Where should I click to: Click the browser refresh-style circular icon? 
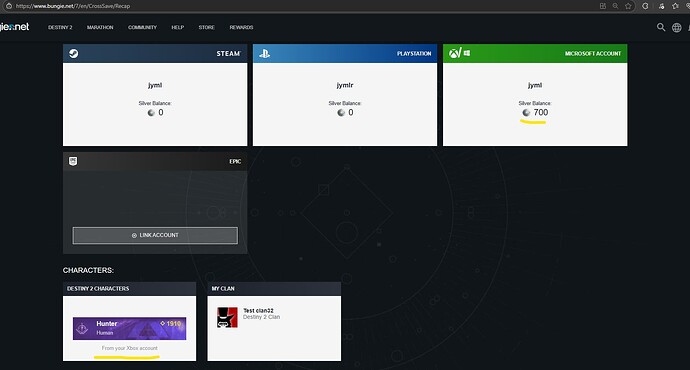pyautogui.click(x=645, y=6)
